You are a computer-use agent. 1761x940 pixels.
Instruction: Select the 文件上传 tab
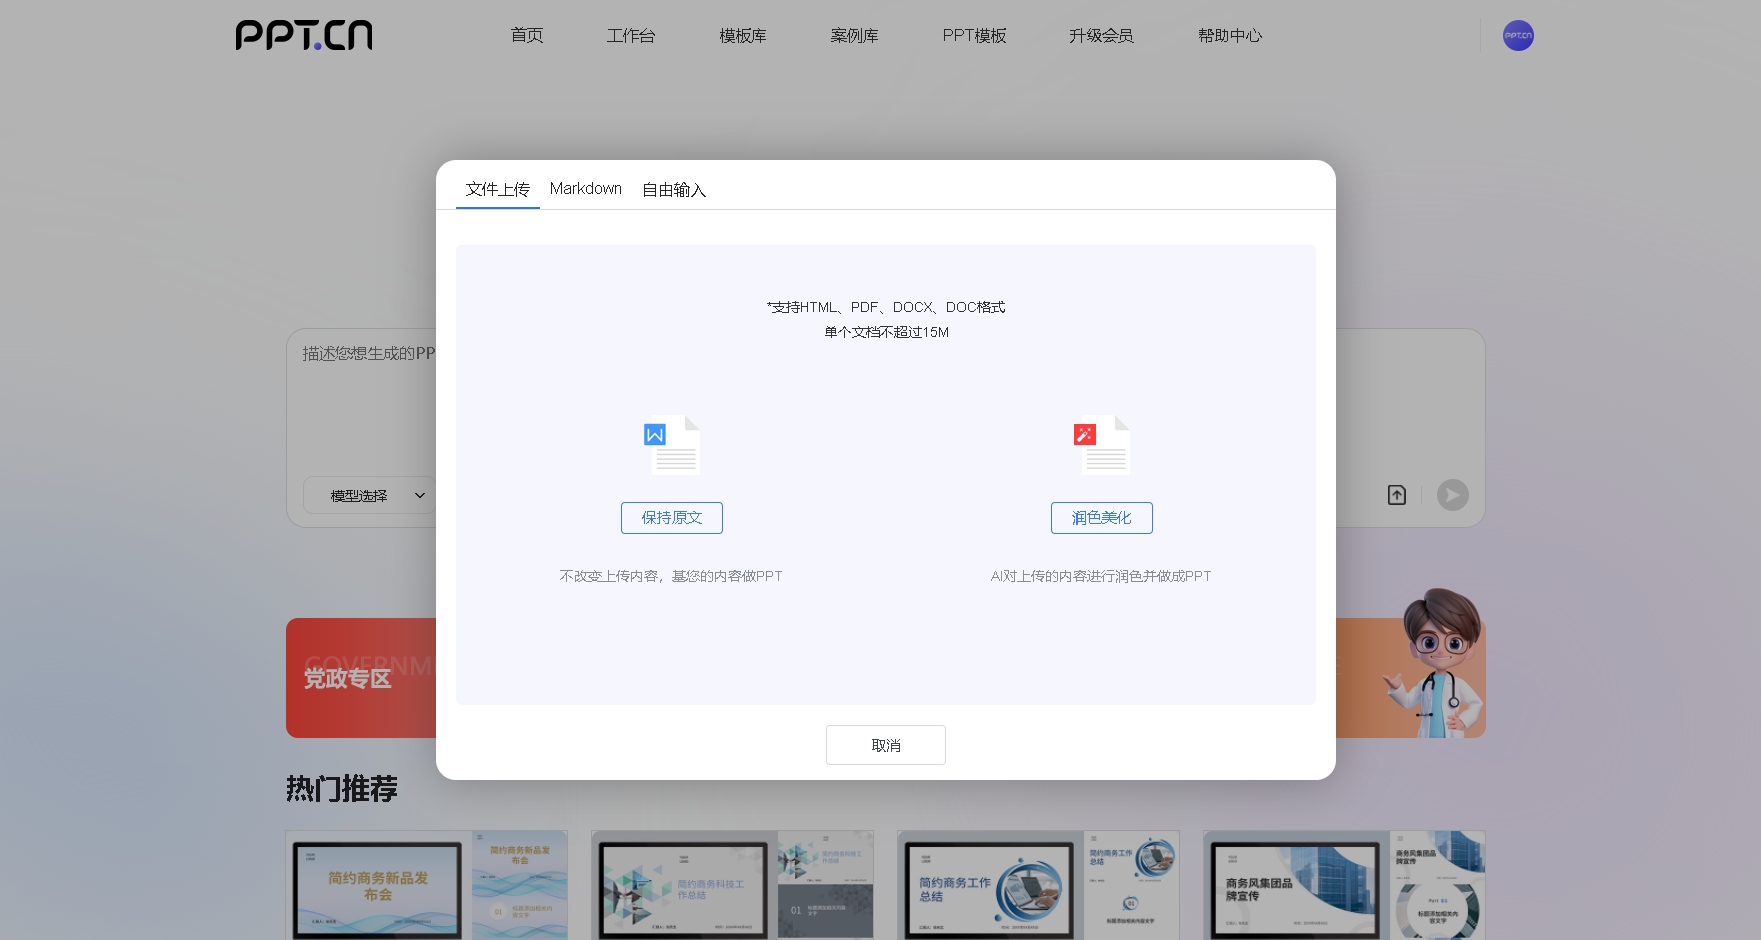(497, 190)
